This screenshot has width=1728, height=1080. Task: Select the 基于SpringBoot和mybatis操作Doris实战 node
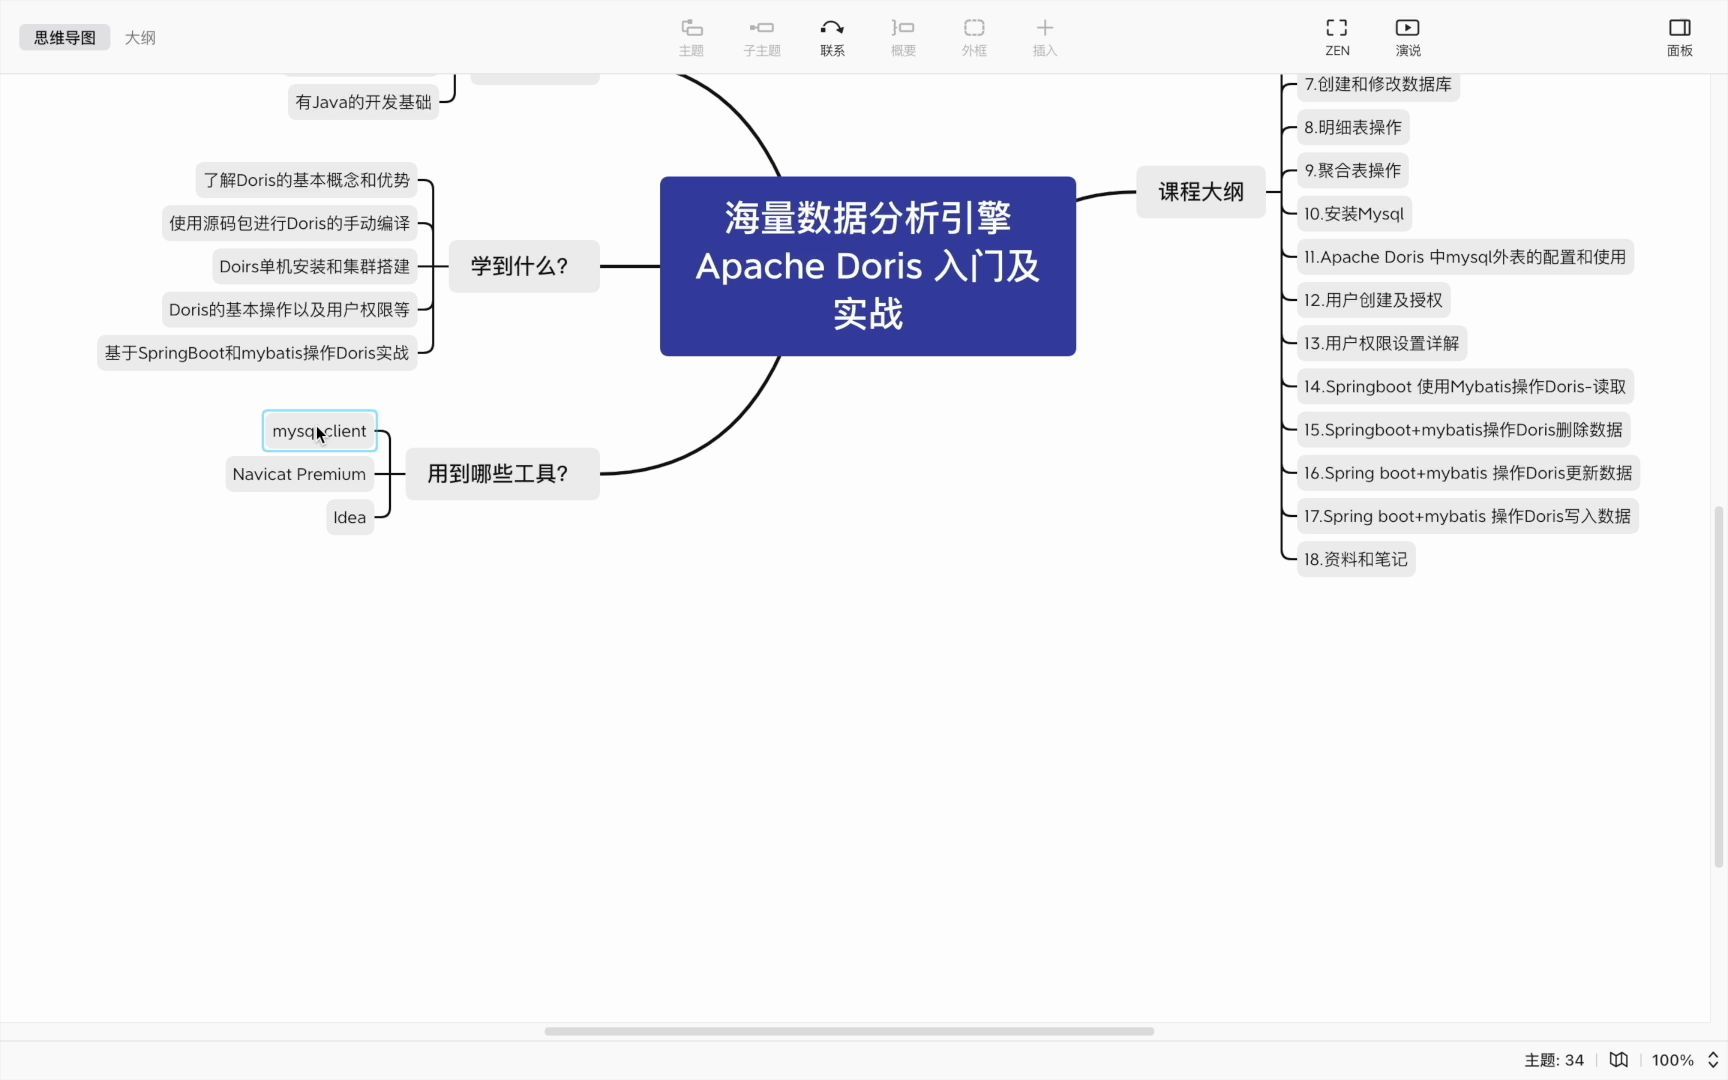(x=257, y=353)
